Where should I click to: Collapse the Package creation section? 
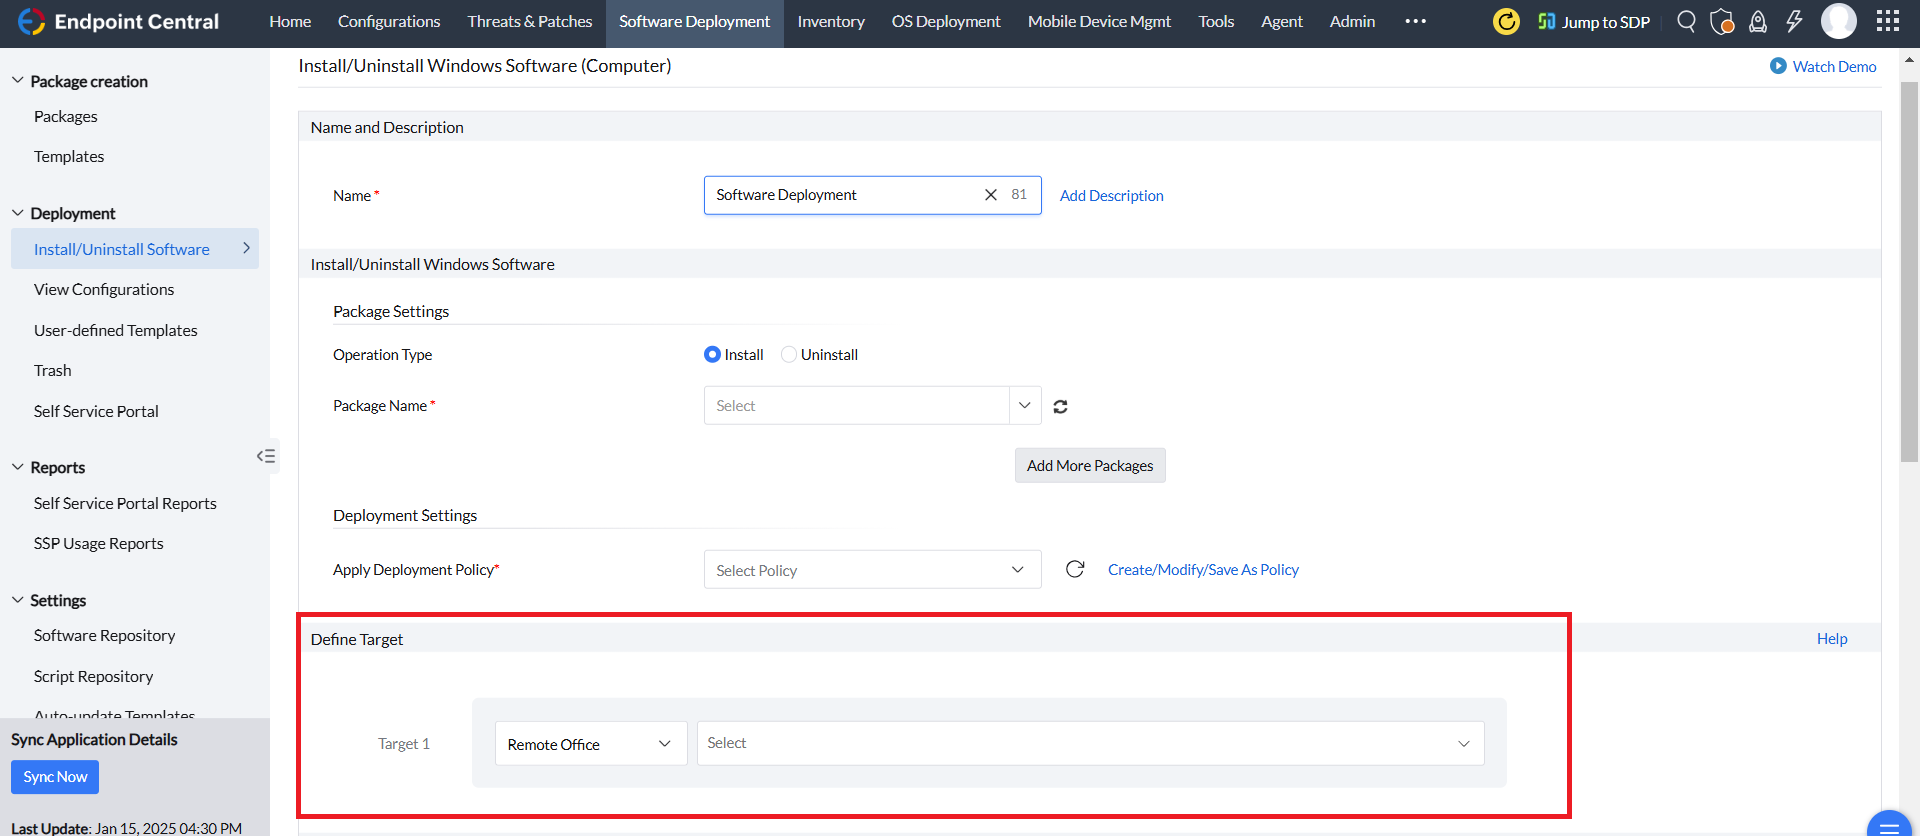coord(17,81)
